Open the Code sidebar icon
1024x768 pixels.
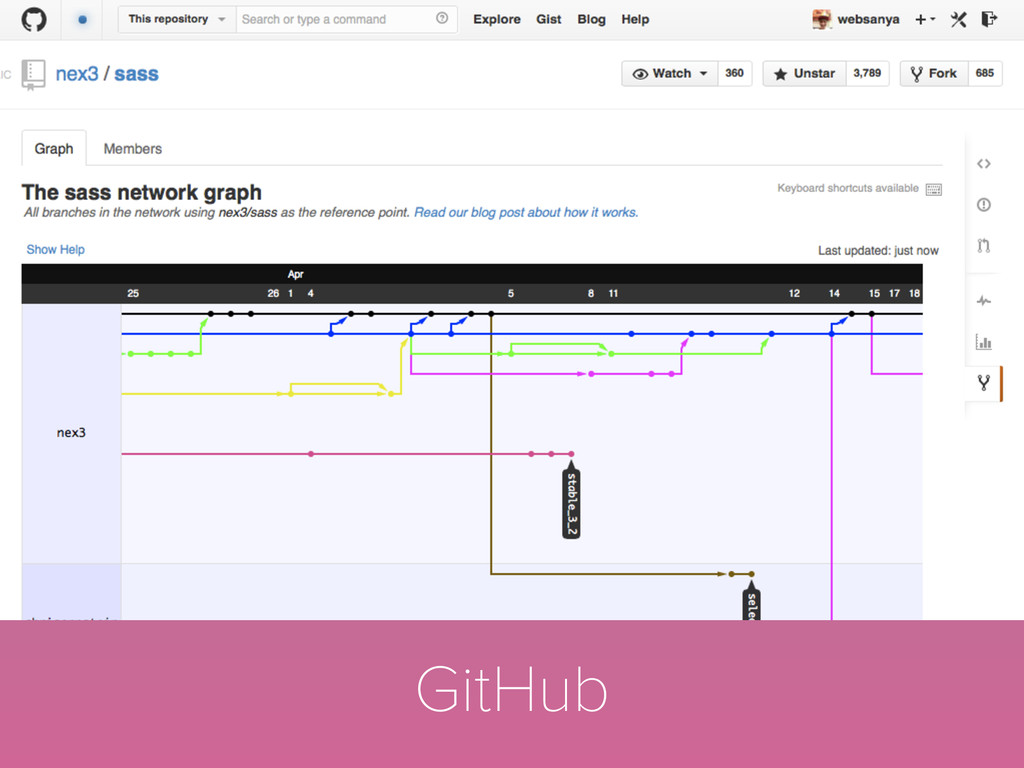tap(984, 163)
